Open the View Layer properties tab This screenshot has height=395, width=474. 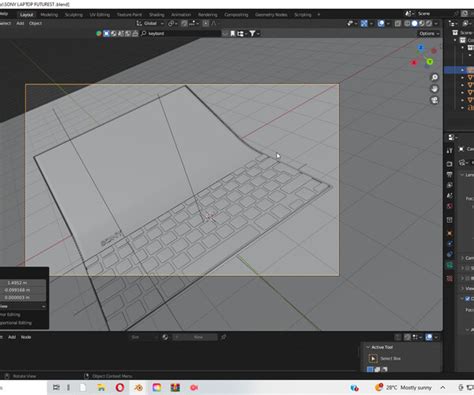pyautogui.click(x=450, y=185)
